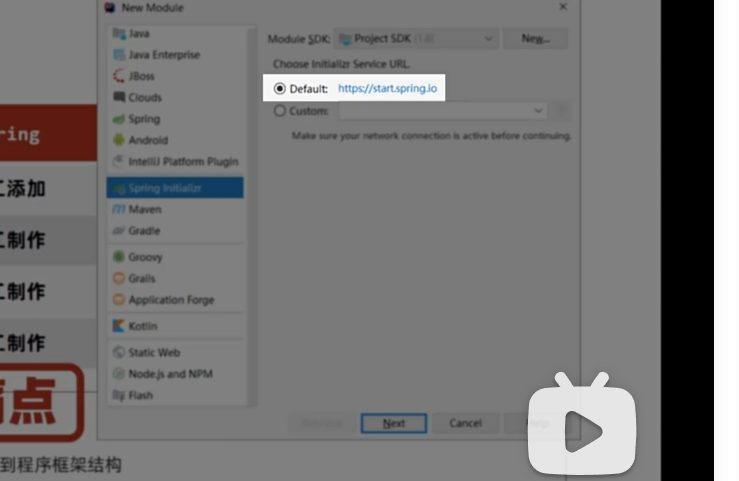Click the JBoss icon
The height and width of the screenshot is (481, 739).
click(119, 76)
